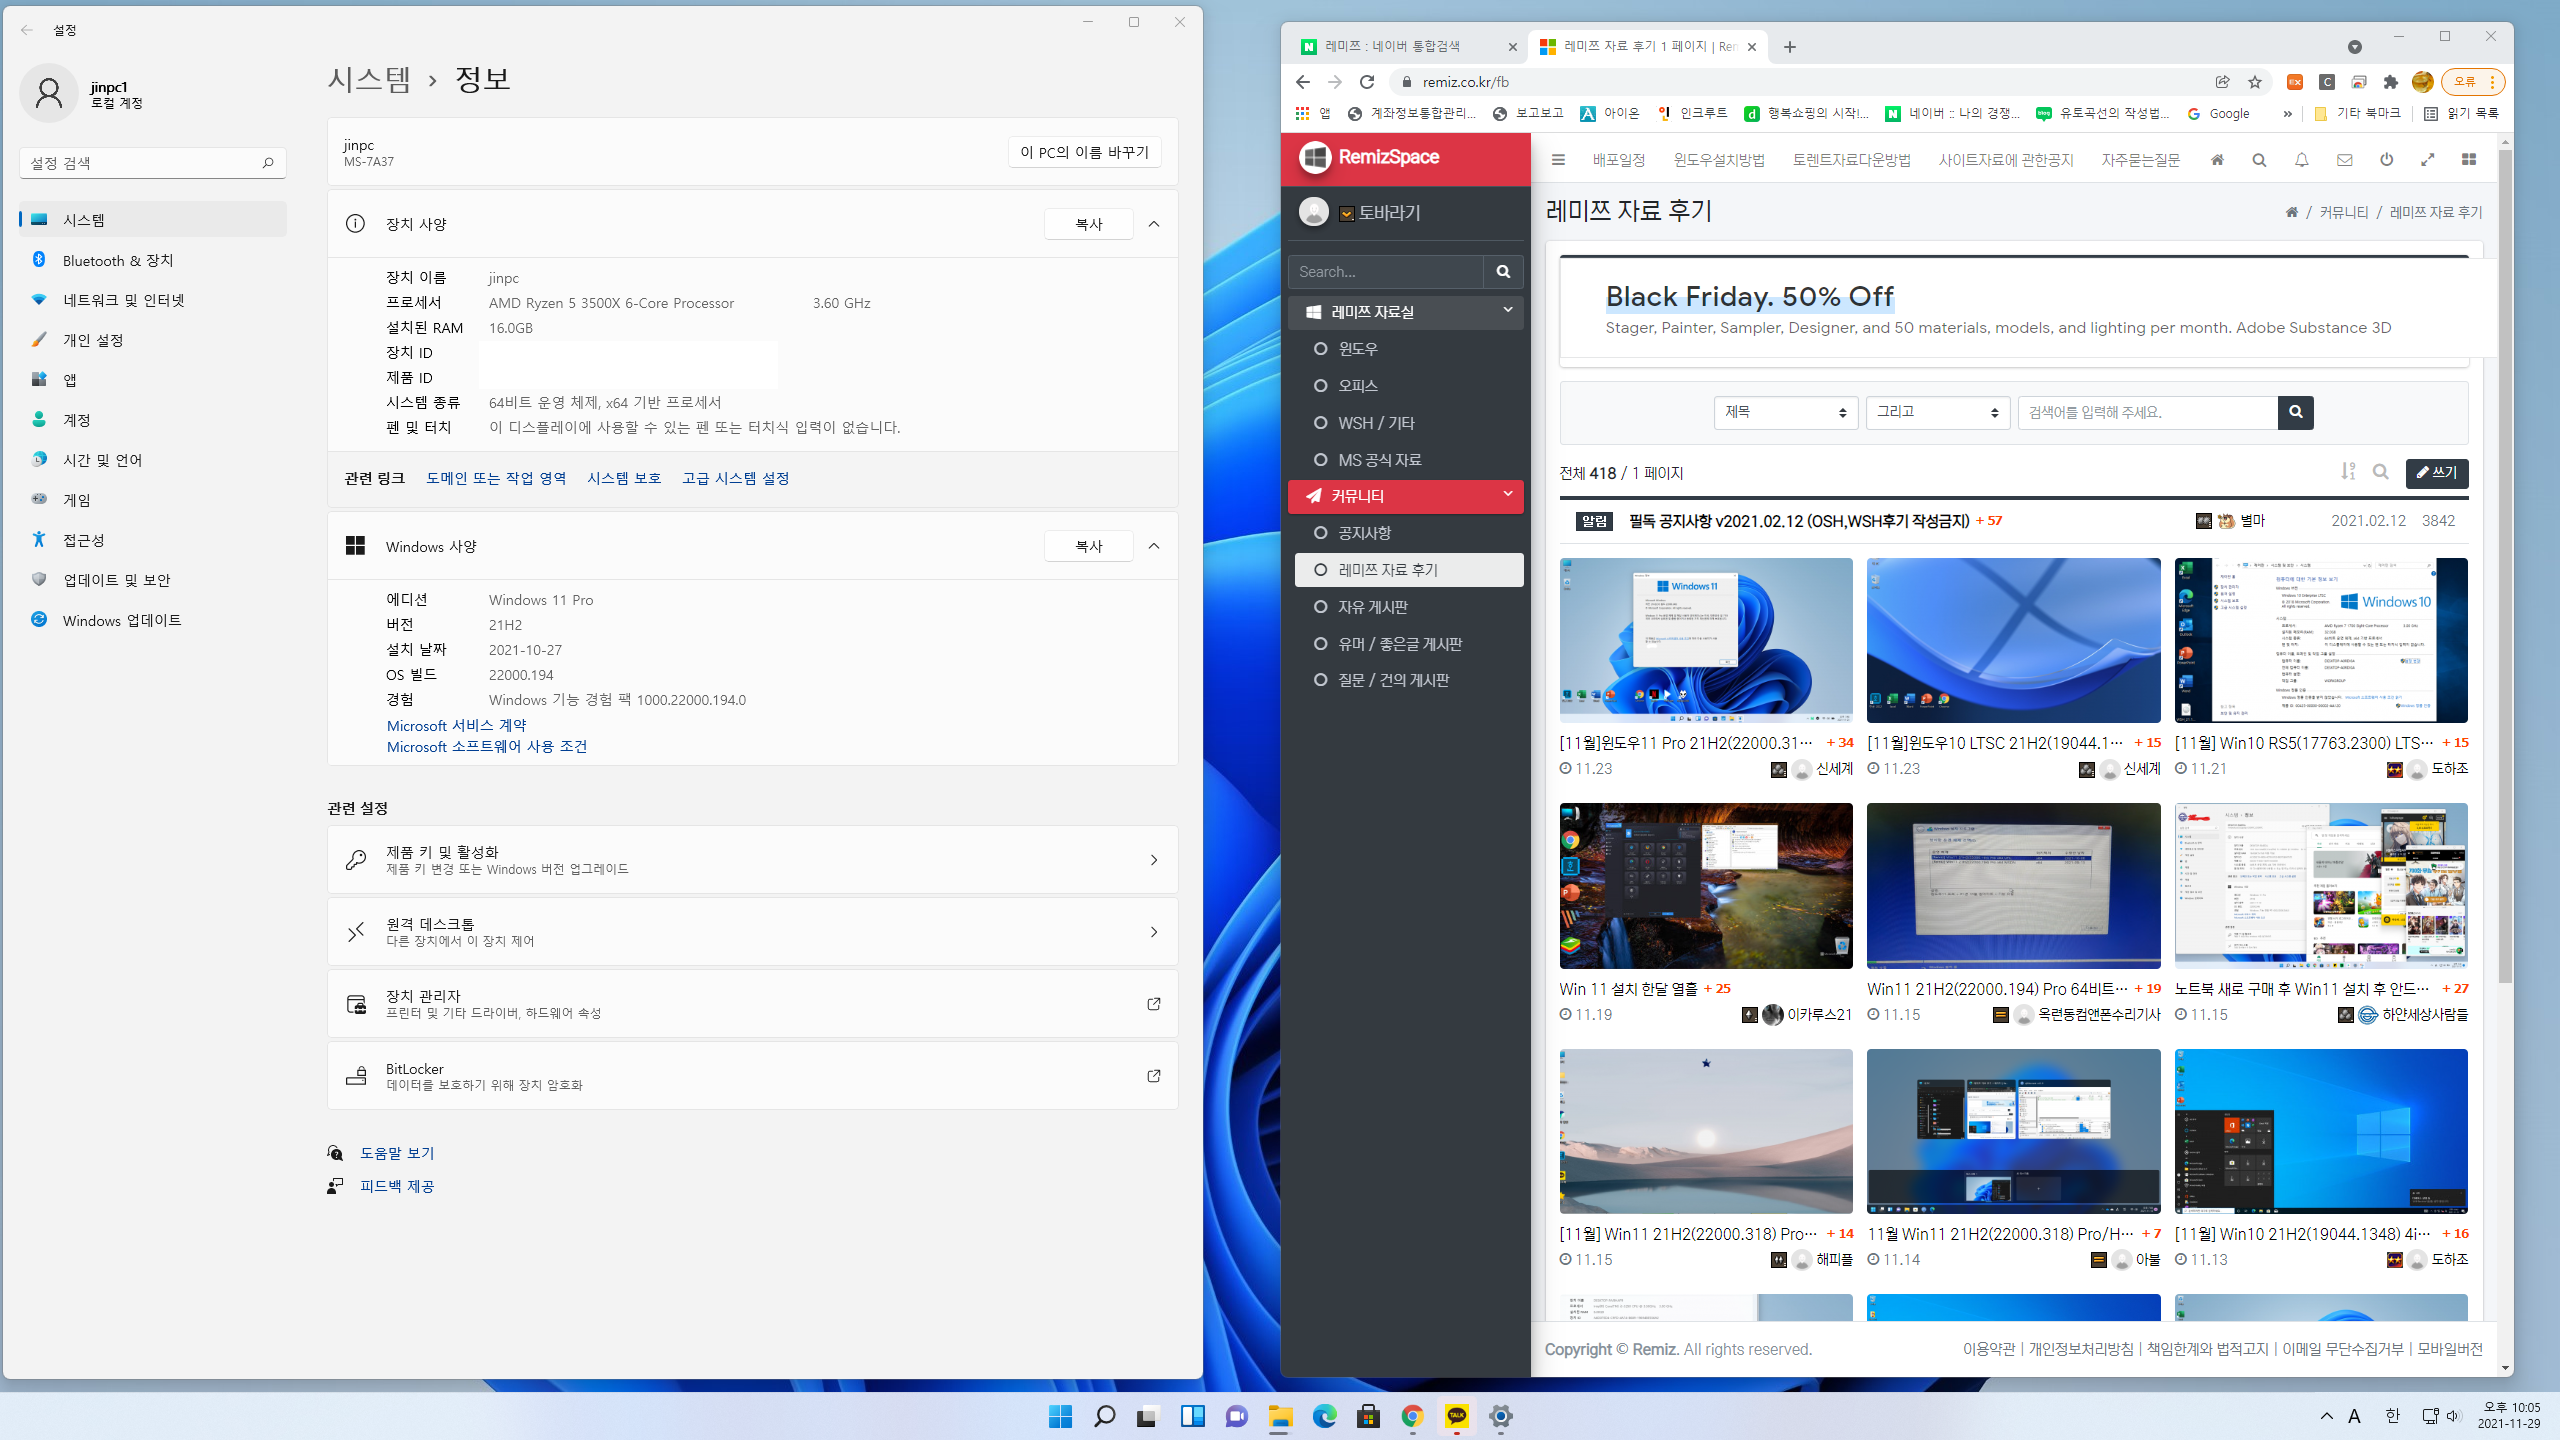Viewport: 2560px width, 1440px height.
Task: Select Windows 업데이트 in Settings sidebar
Action: [153, 620]
